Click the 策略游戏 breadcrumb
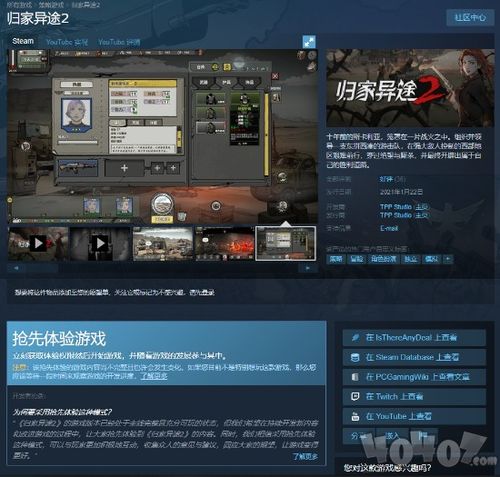The height and width of the screenshot is (477, 500). pos(51,5)
